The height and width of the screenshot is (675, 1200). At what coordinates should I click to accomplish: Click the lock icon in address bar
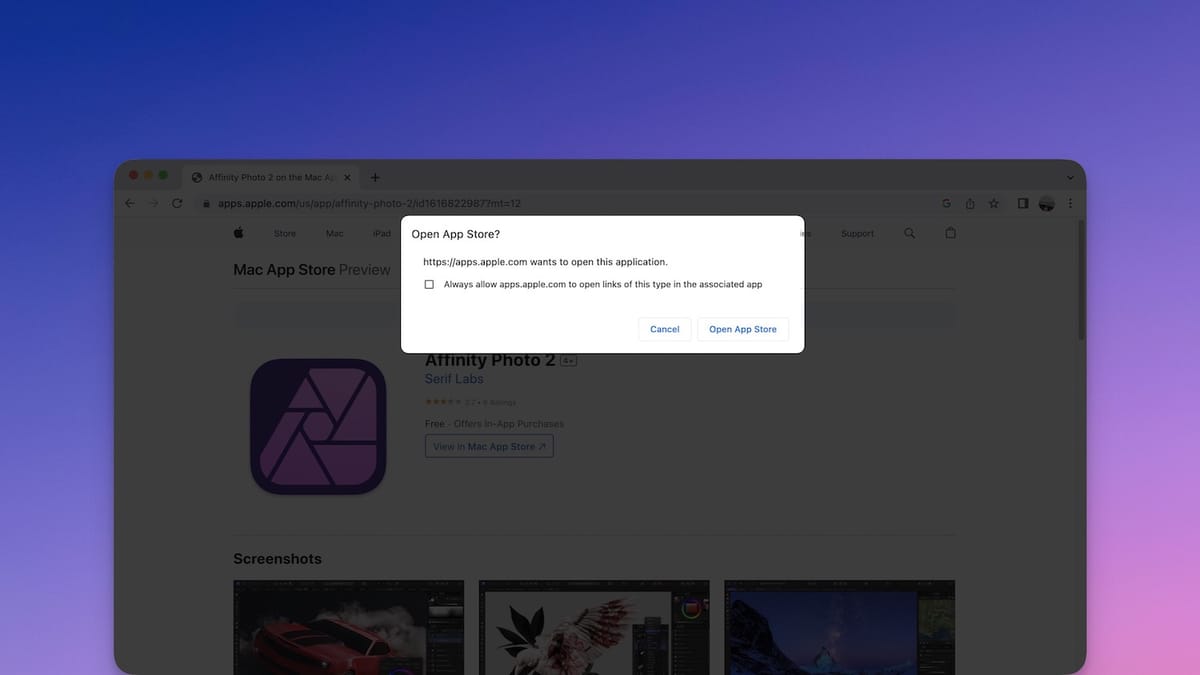pos(207,203)
